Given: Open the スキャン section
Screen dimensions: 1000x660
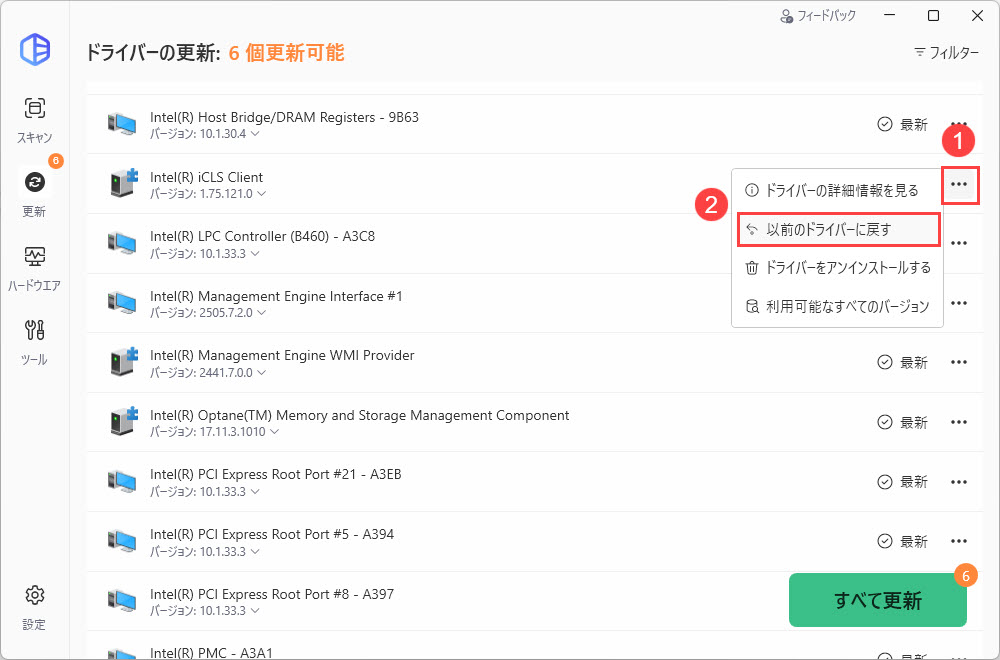Looking at the screenshot, I should (34, 120).
